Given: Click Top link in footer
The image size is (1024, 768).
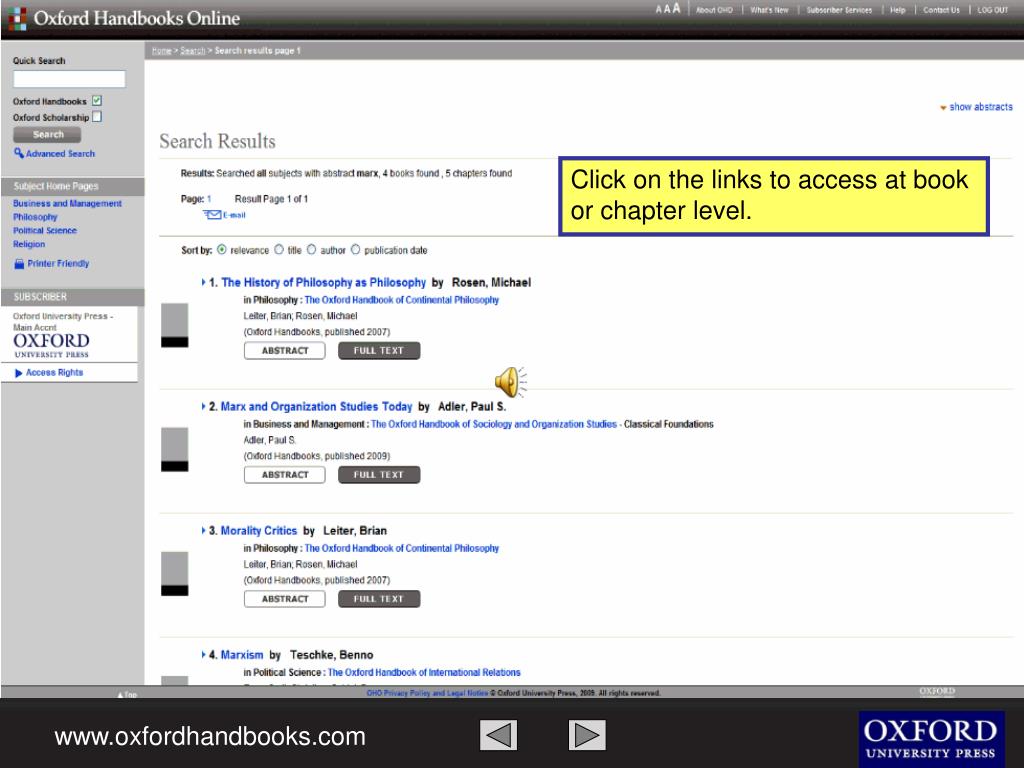Looking at the screenshot, I should coord(127,695).
